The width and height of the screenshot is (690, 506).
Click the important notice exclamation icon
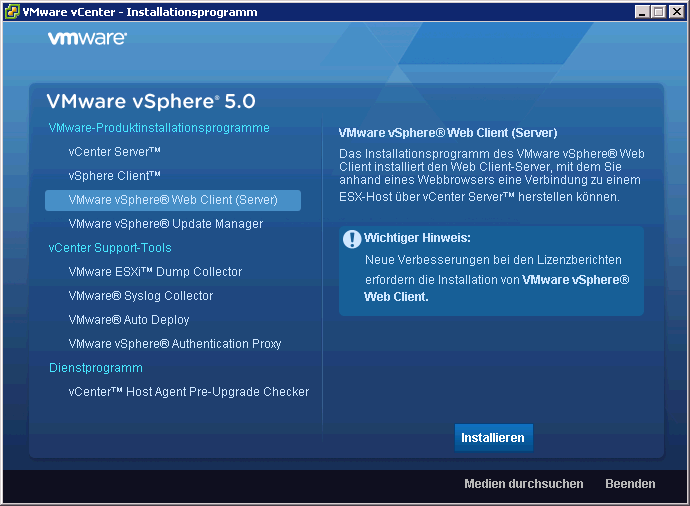352,239
